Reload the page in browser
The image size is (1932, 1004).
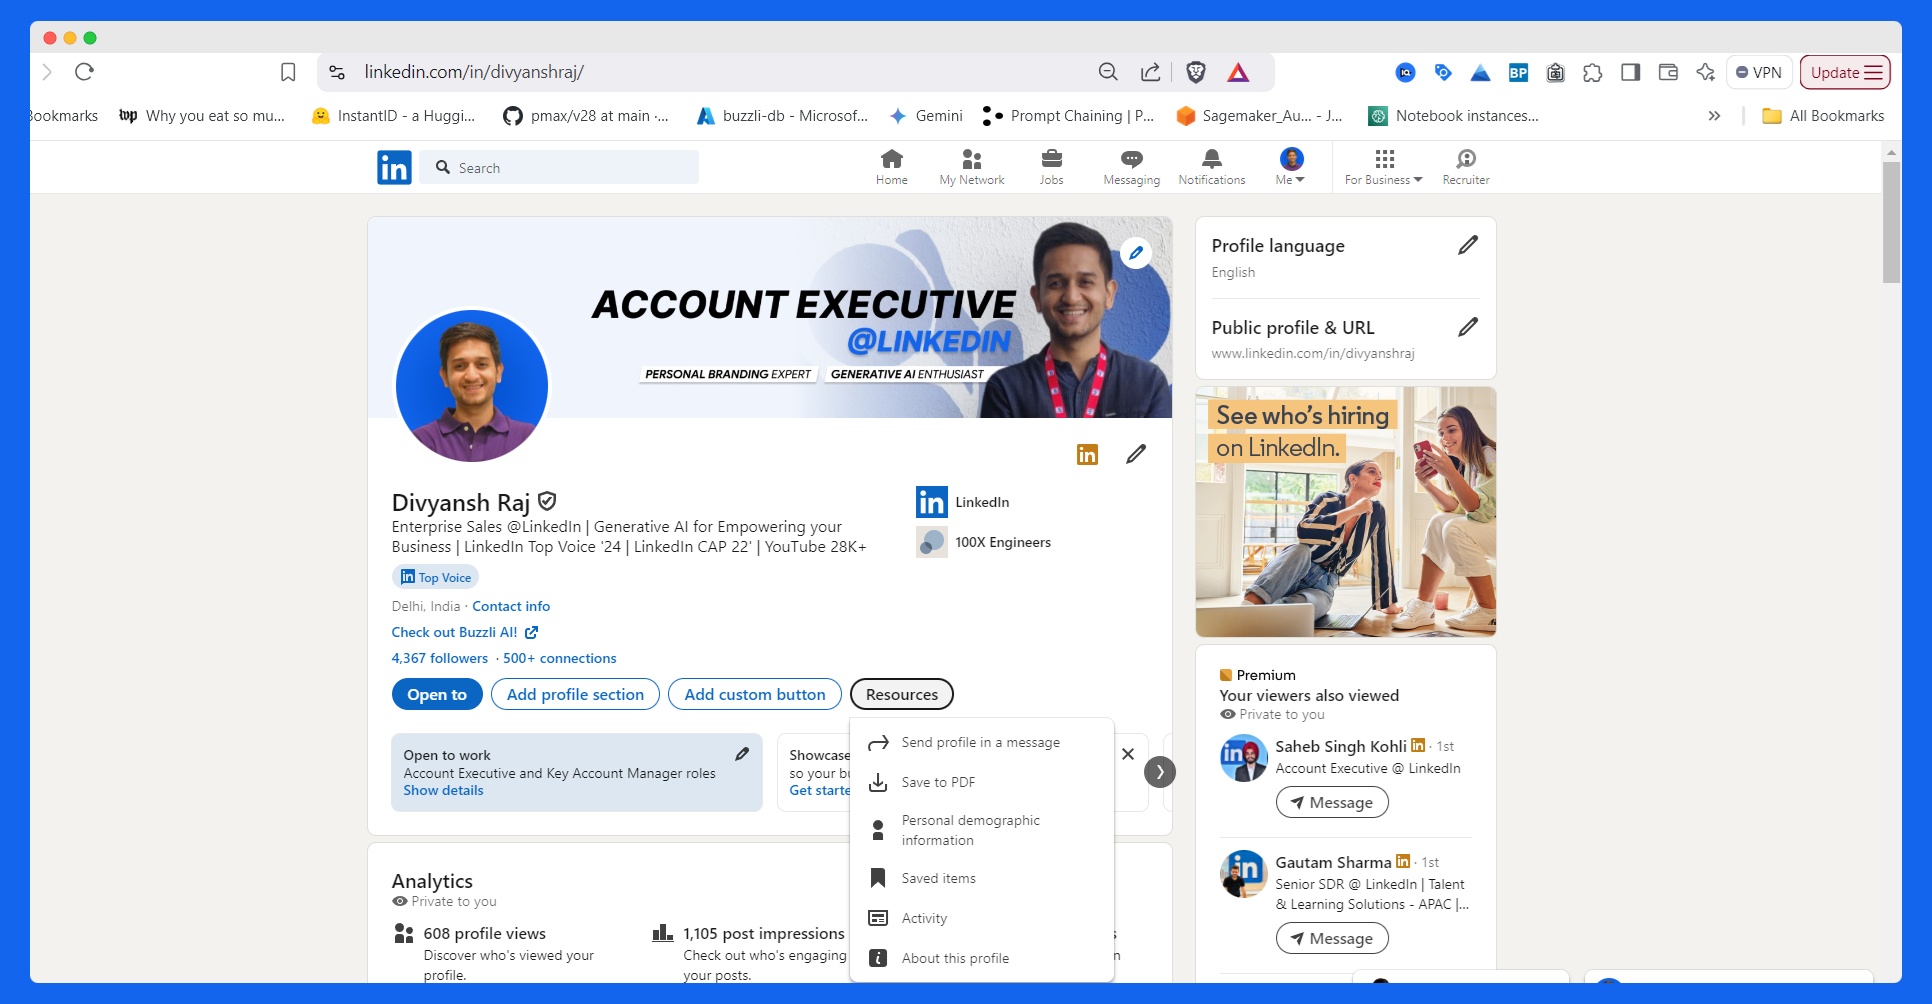click(84, 72)
